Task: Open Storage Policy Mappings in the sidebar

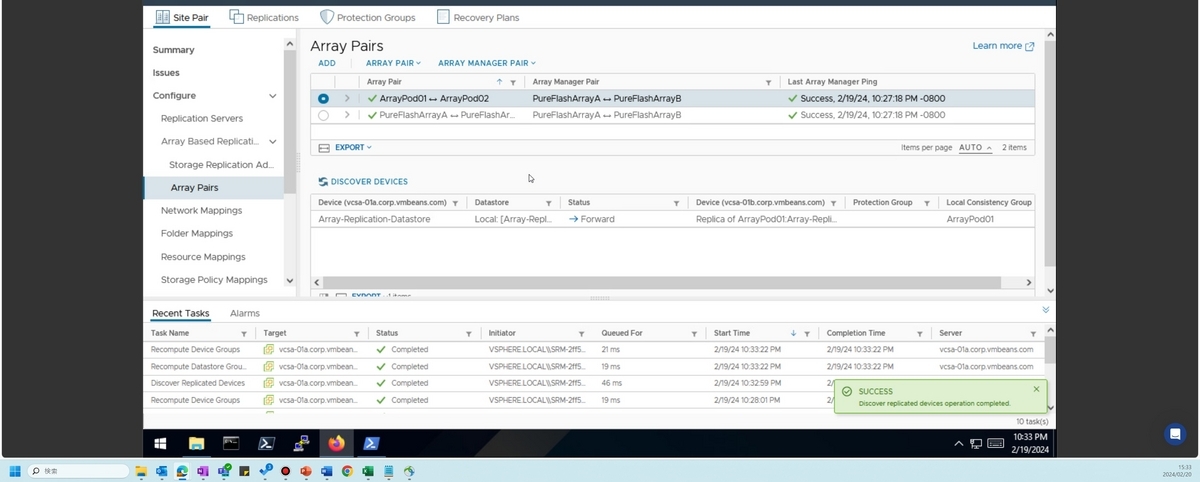Action: point(214,280)
